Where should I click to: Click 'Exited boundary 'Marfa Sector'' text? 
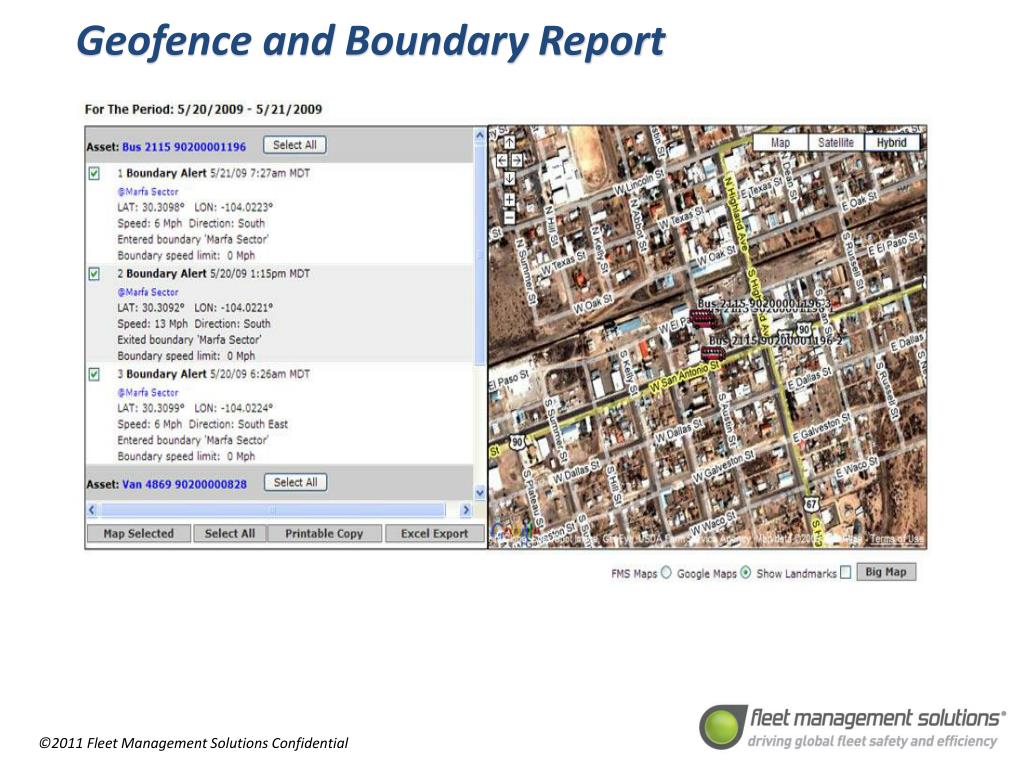189,340
